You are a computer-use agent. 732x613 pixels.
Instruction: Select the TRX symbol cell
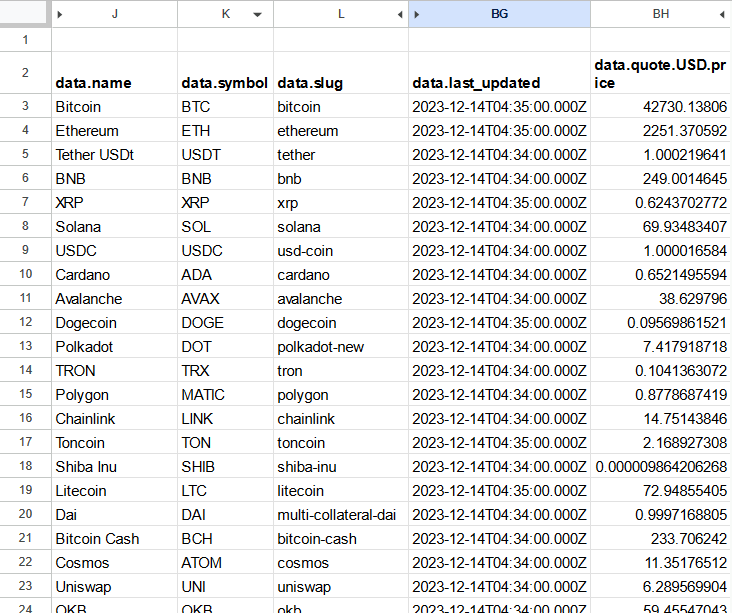pos(225,371)
